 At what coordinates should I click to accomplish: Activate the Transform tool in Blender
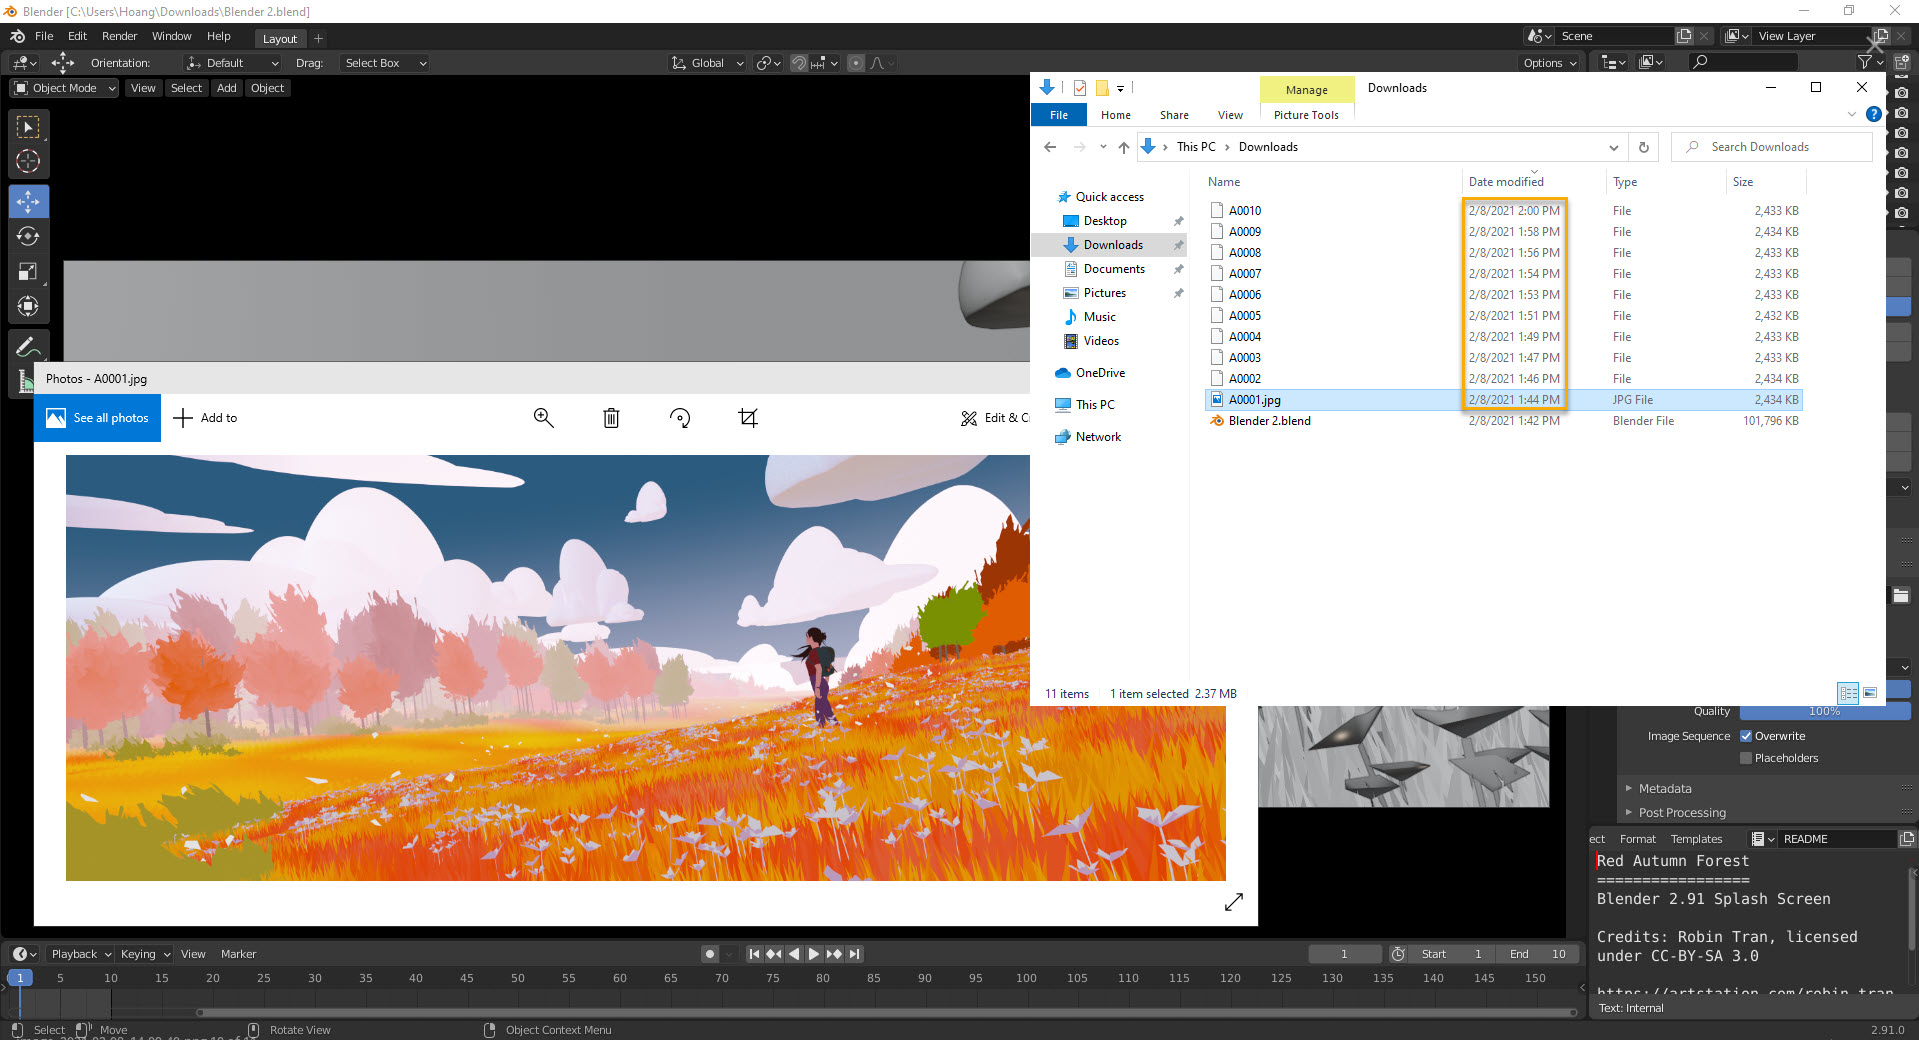click(28, 306)
